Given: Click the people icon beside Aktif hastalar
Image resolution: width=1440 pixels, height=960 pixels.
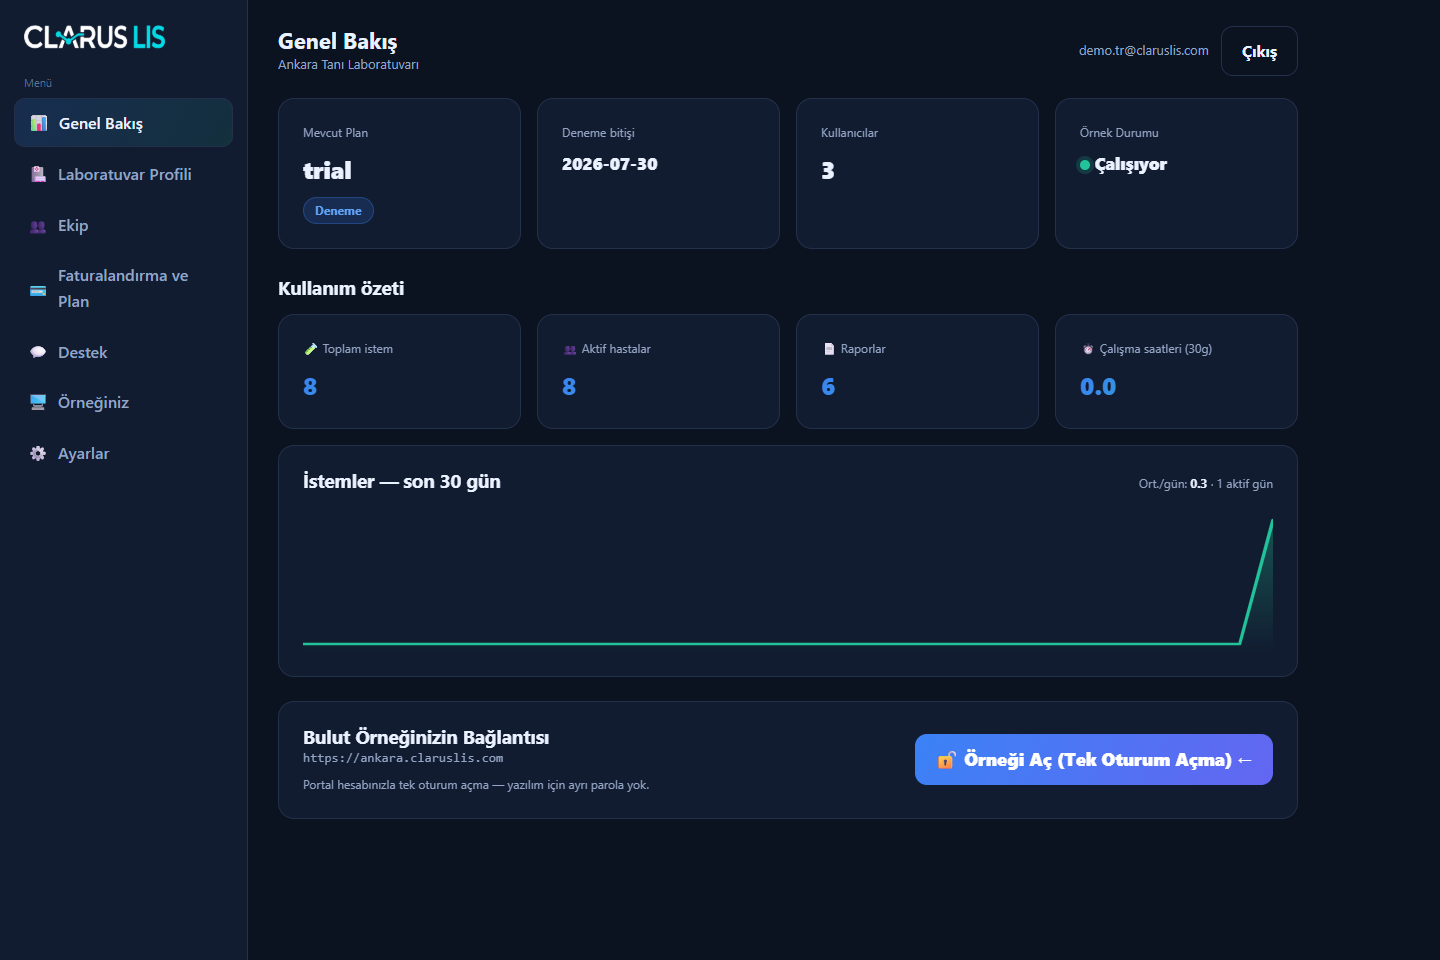Looking at the screenshot, I should 570,349.
